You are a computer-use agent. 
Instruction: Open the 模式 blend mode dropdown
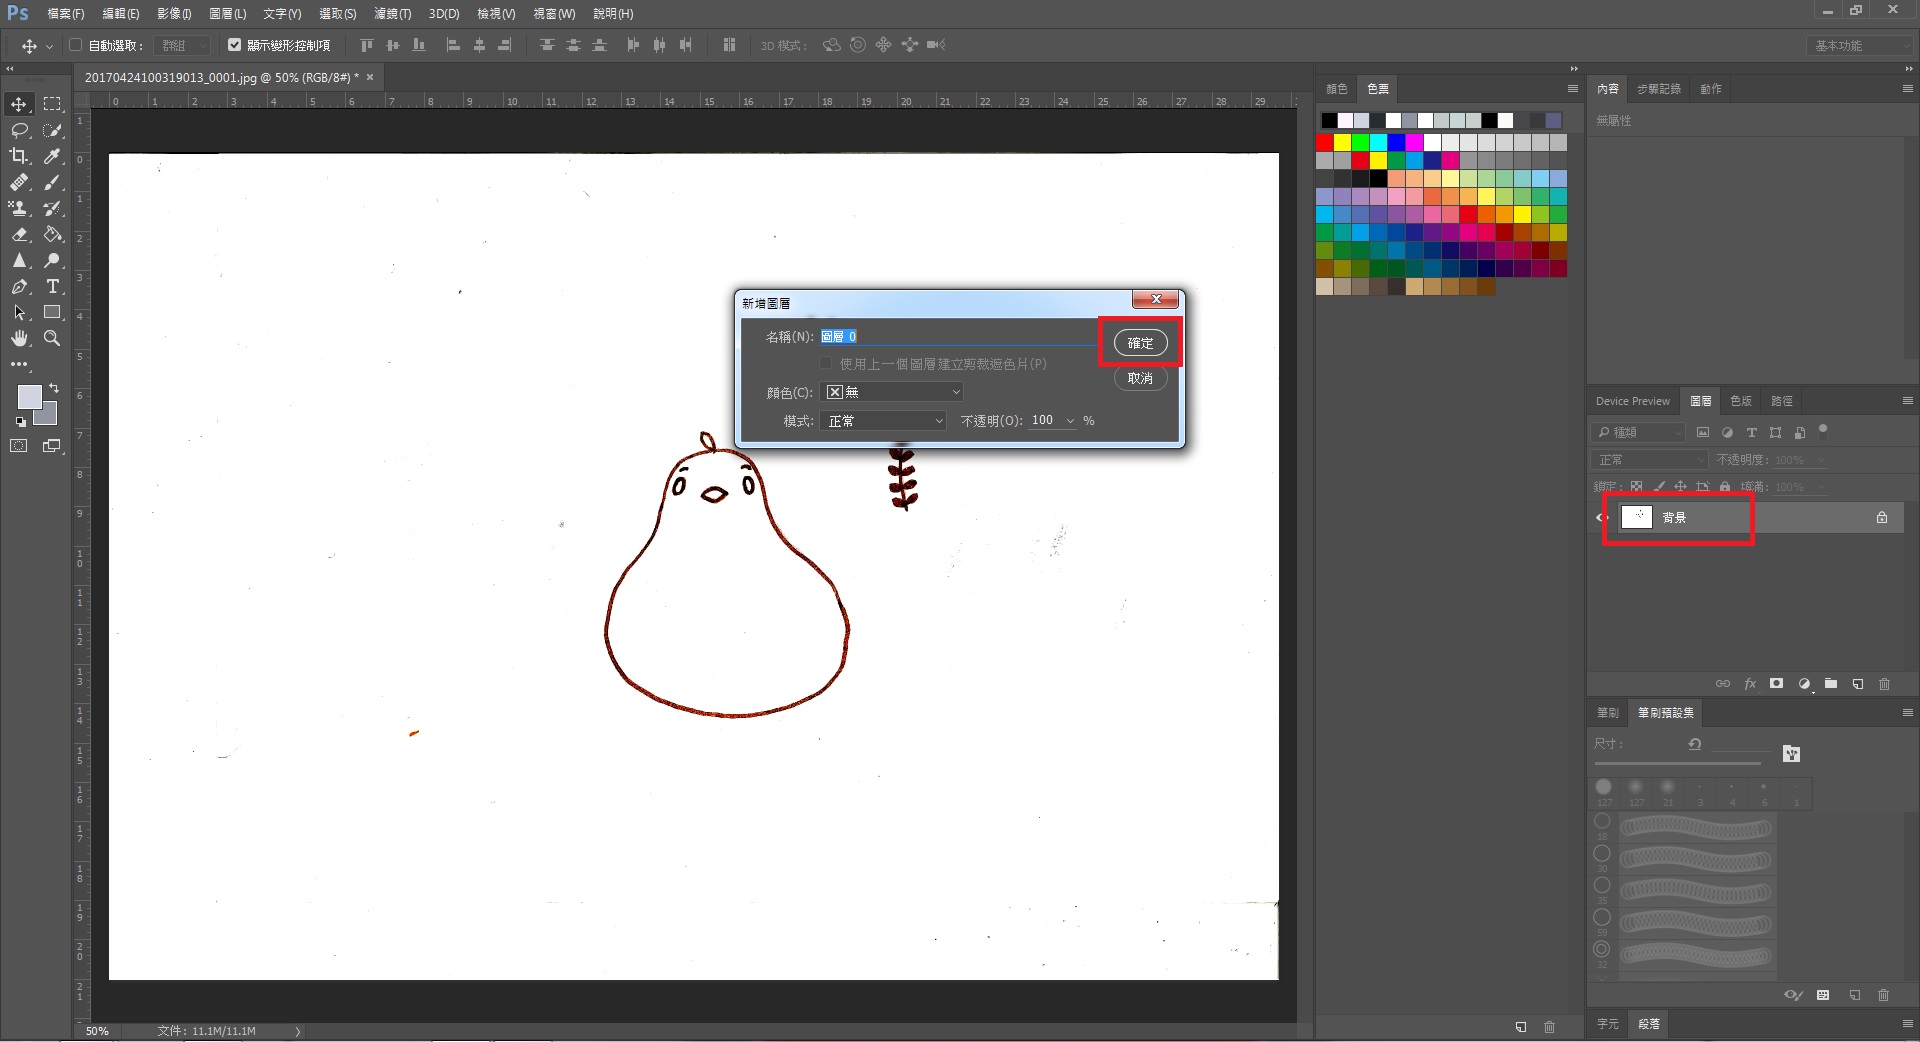883,421
